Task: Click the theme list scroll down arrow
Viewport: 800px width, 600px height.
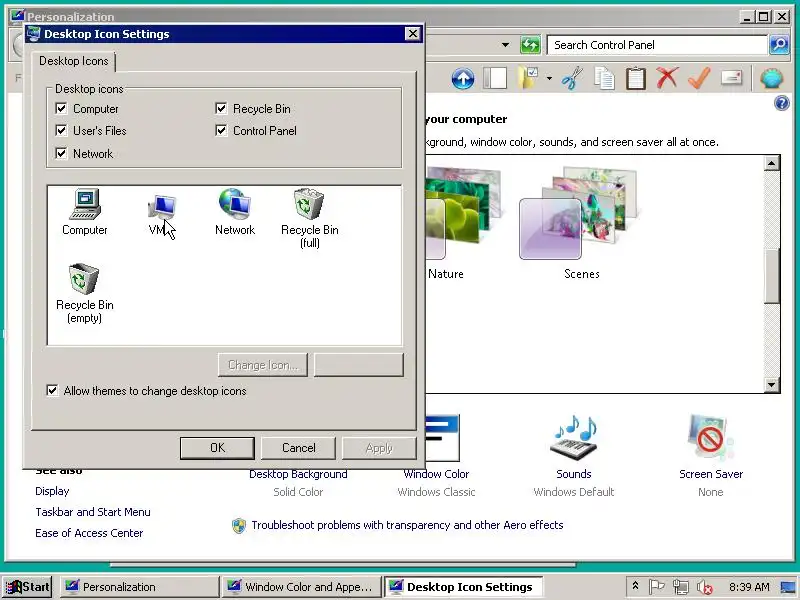Action: (x=771, y=385)
